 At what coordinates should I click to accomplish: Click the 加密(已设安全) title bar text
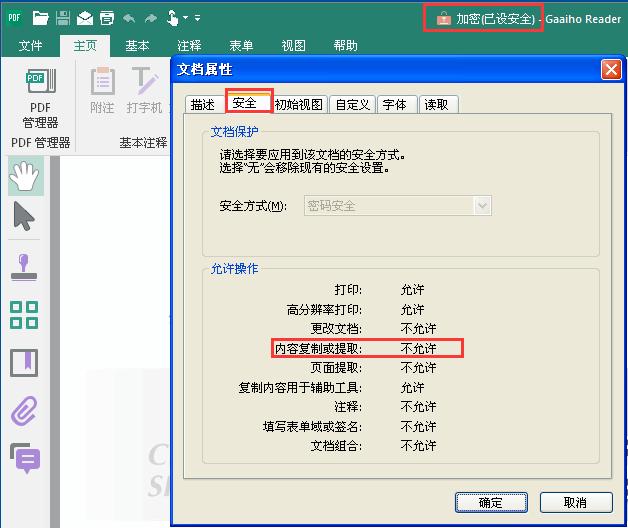point(496,19)
